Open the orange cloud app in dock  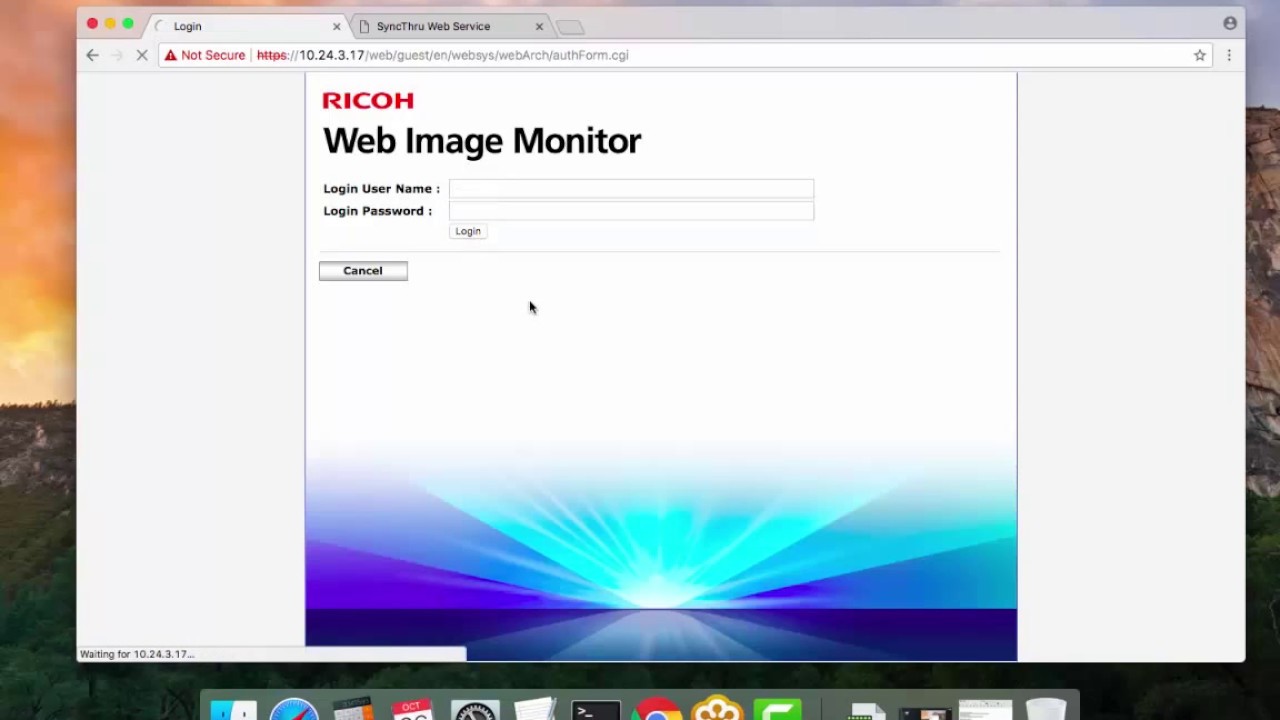717,710
